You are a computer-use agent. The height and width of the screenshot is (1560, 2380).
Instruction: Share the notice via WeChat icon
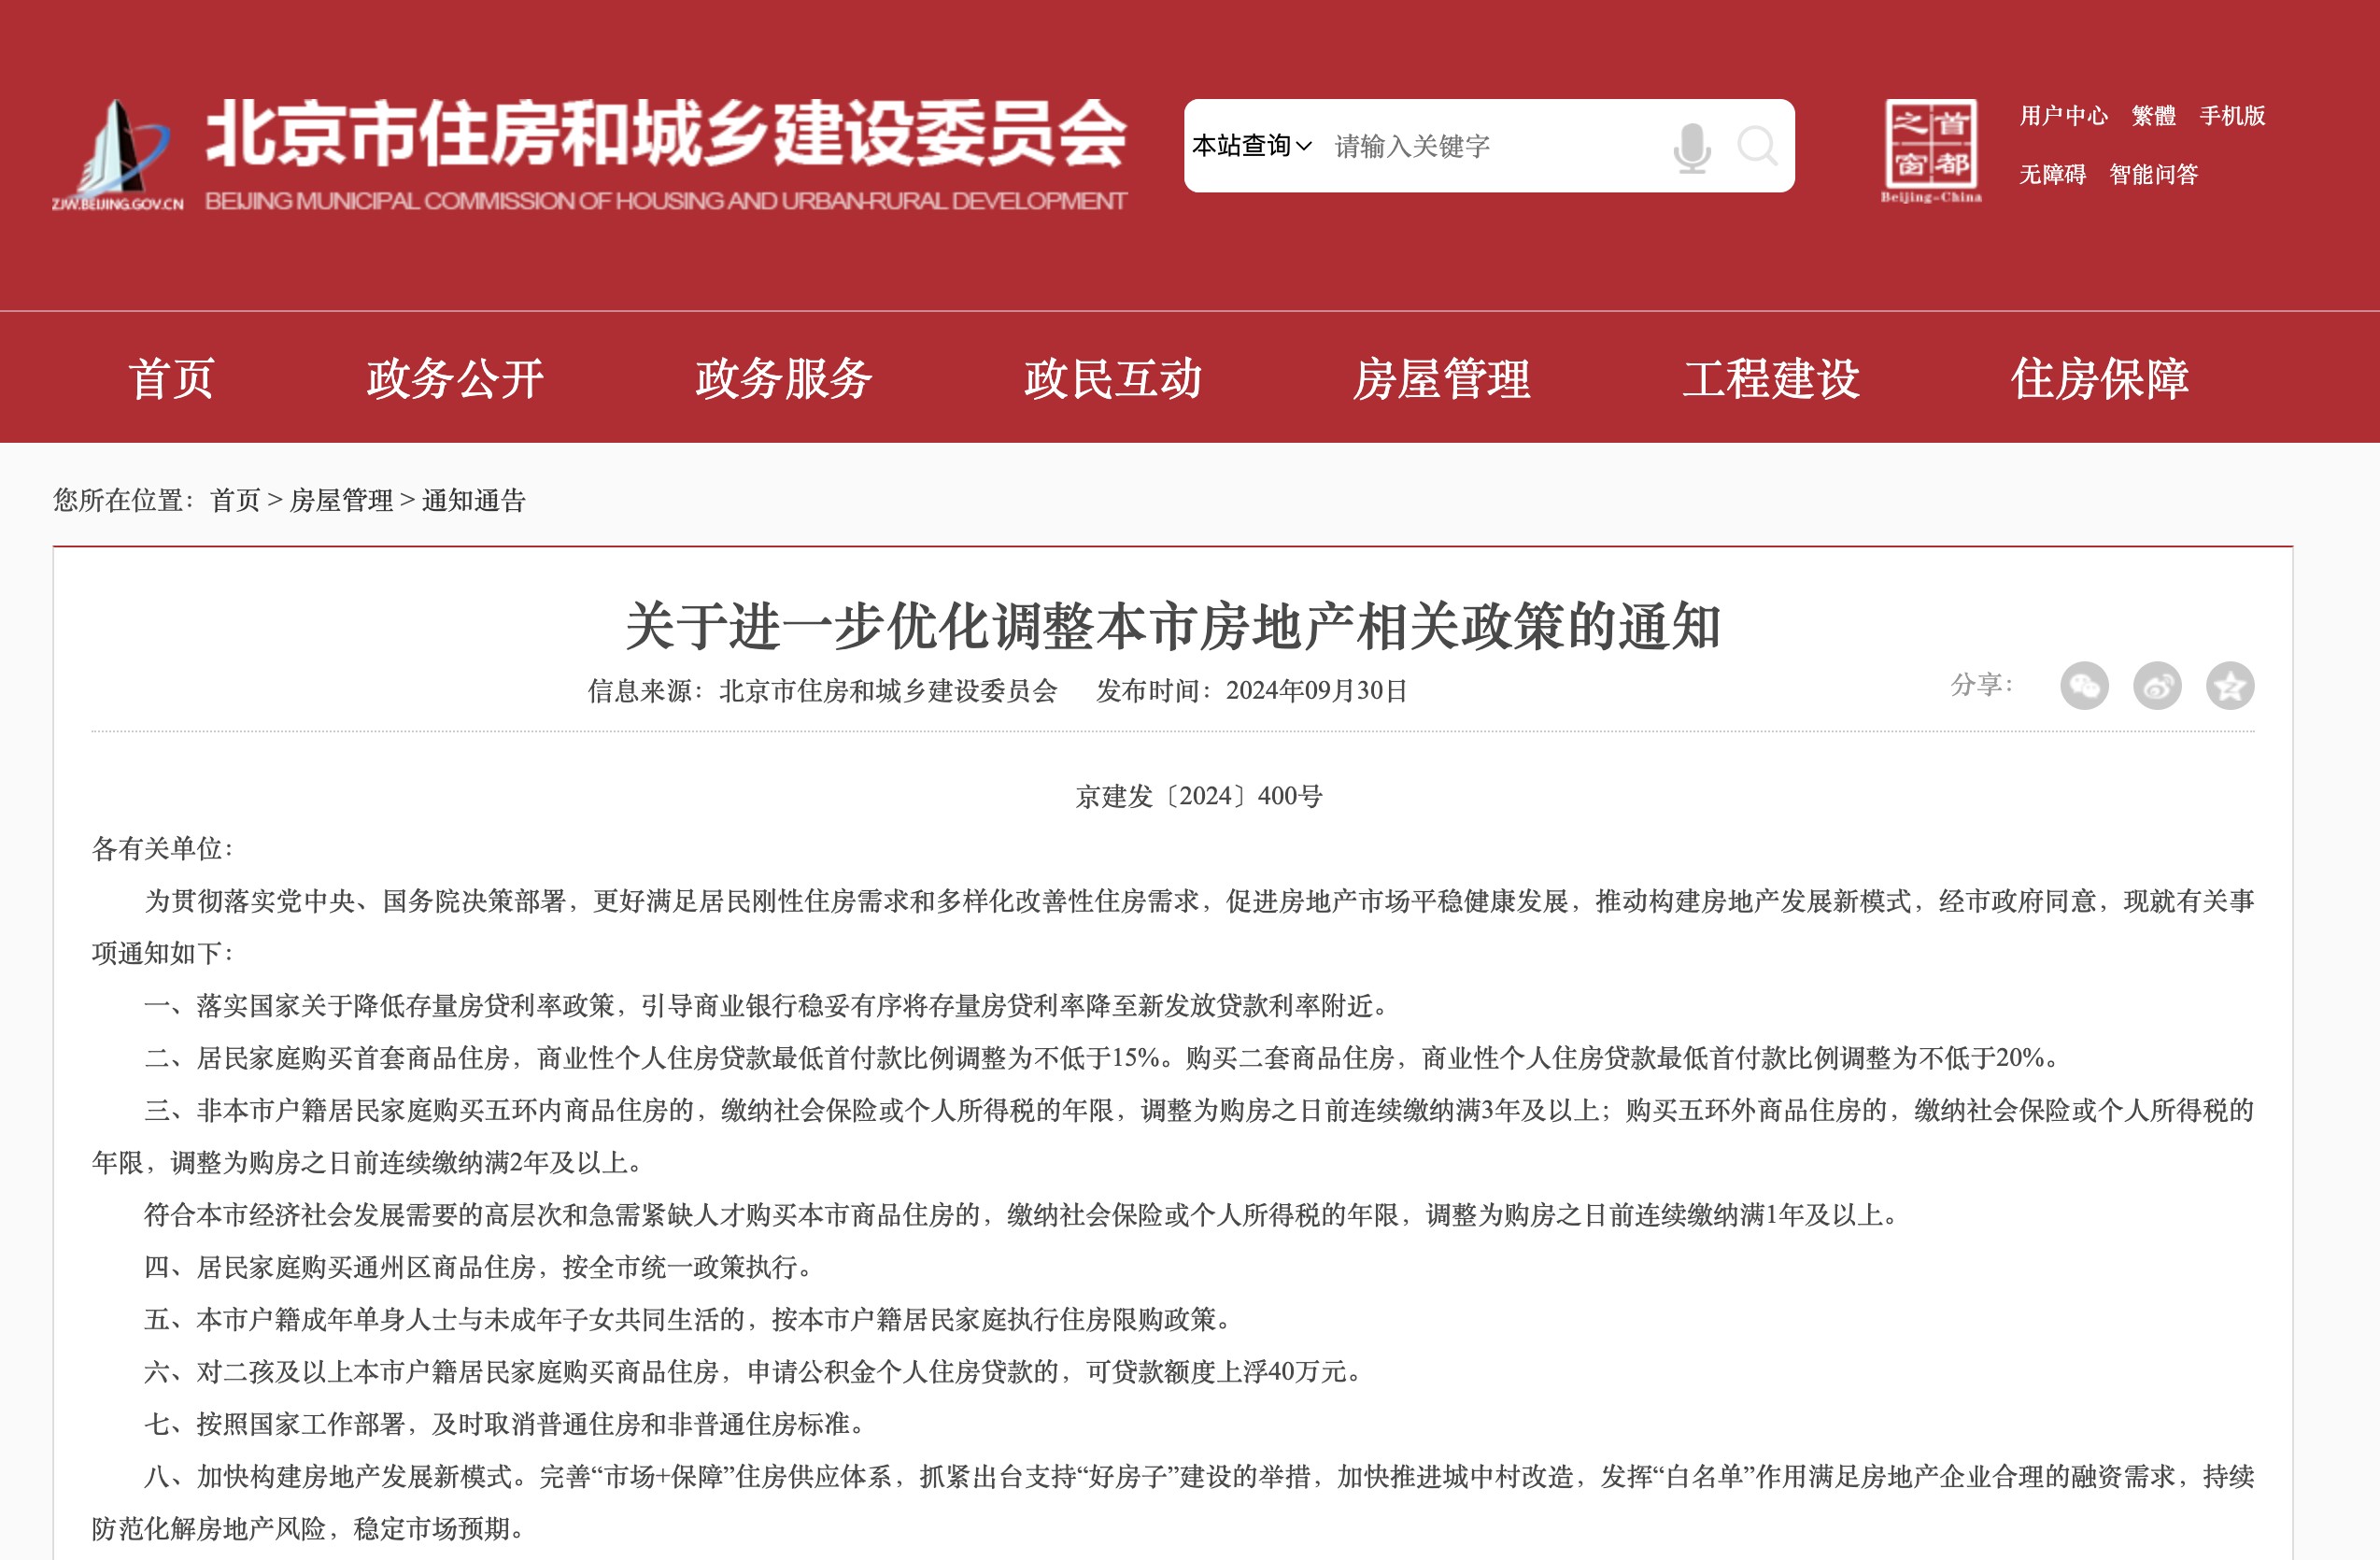tap(2084, 686)
